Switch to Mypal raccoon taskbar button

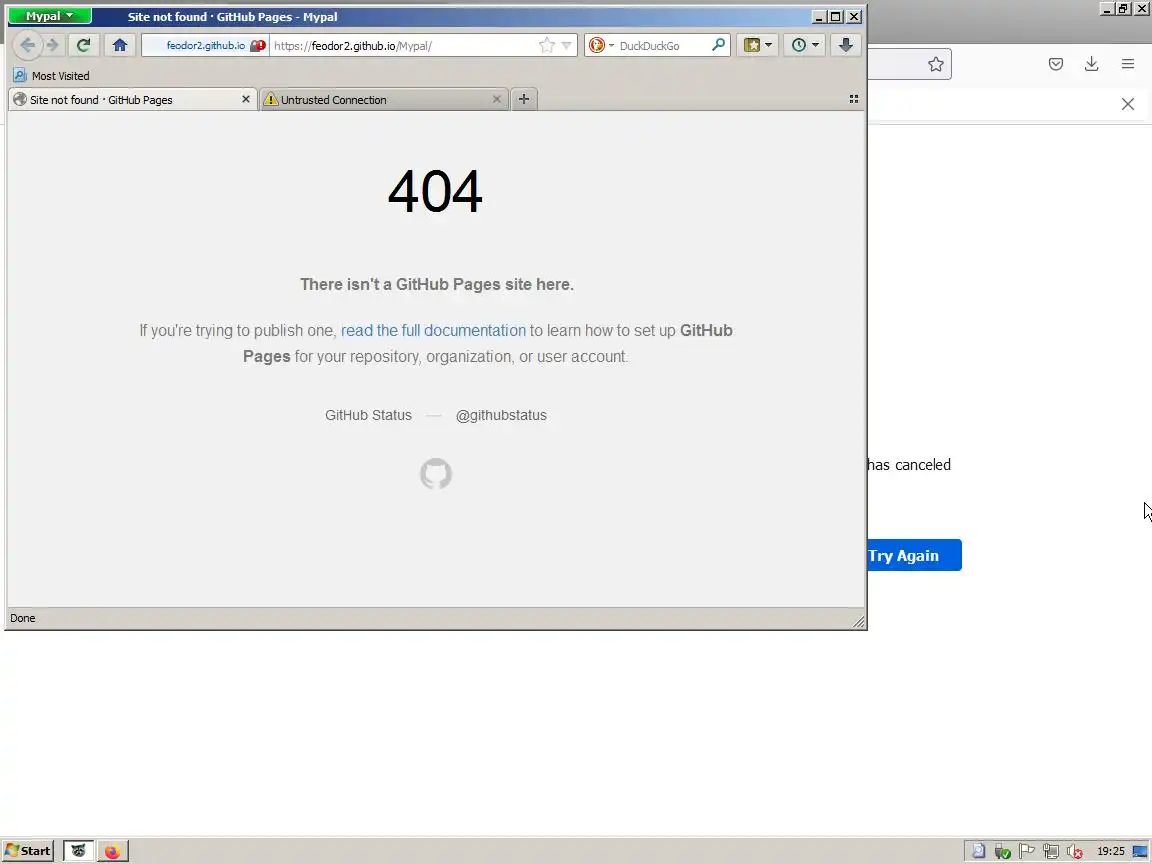click(x=78, y=851)
